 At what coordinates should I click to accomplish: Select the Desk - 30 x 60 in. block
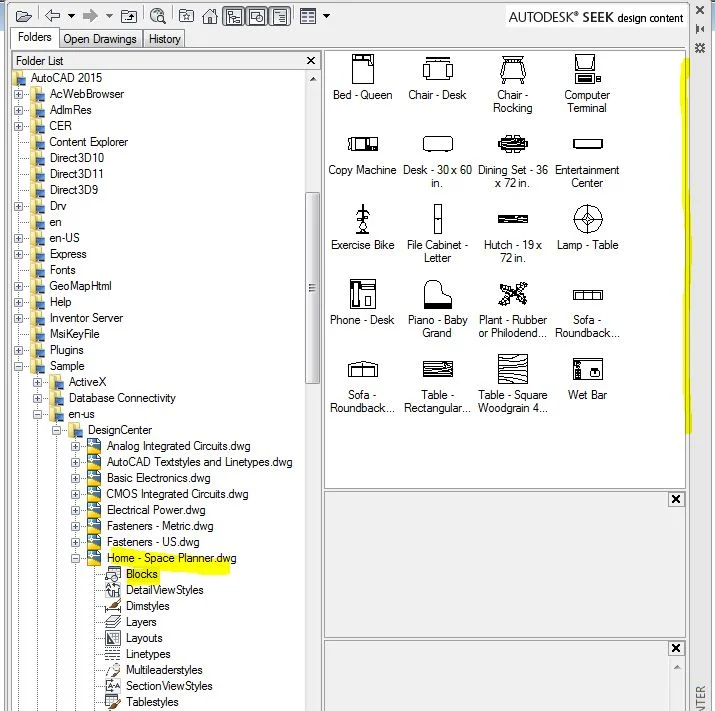pyautogui.click(x=437, y=162)
